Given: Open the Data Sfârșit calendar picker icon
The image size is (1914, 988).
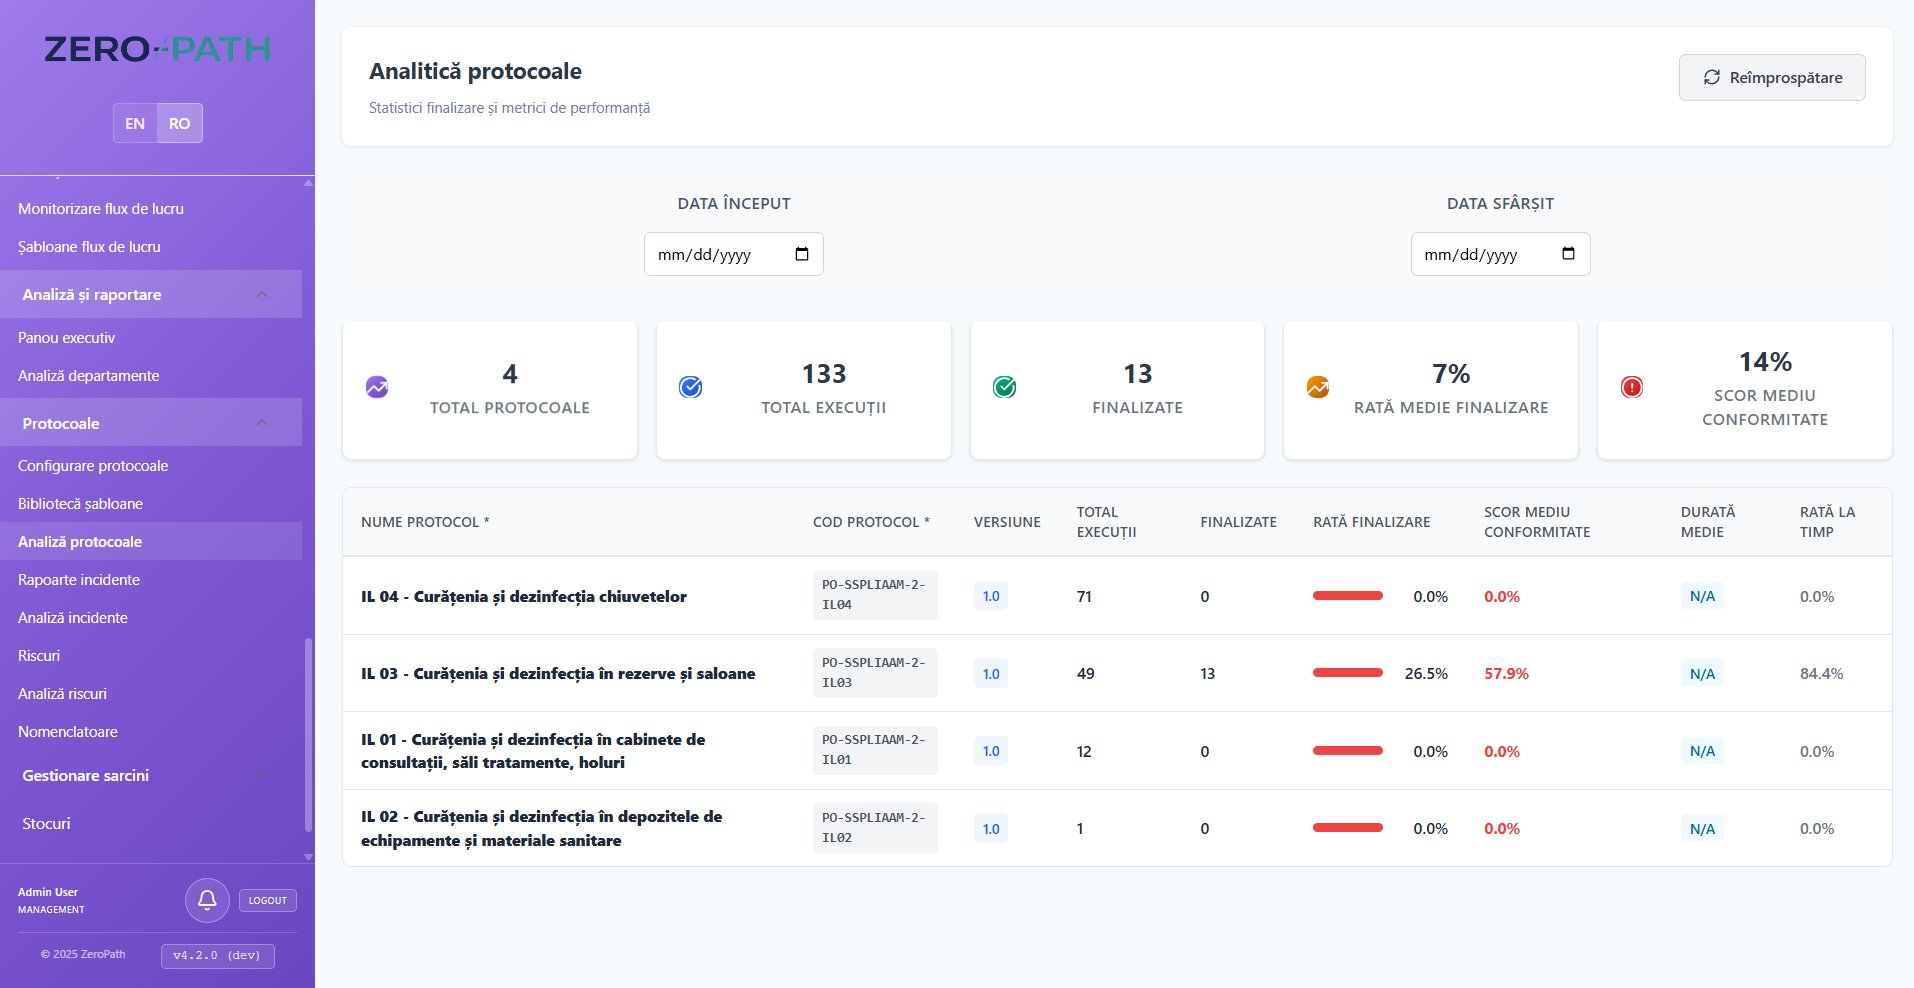Looking at the screenshot, I should [x=1569, y=254].
